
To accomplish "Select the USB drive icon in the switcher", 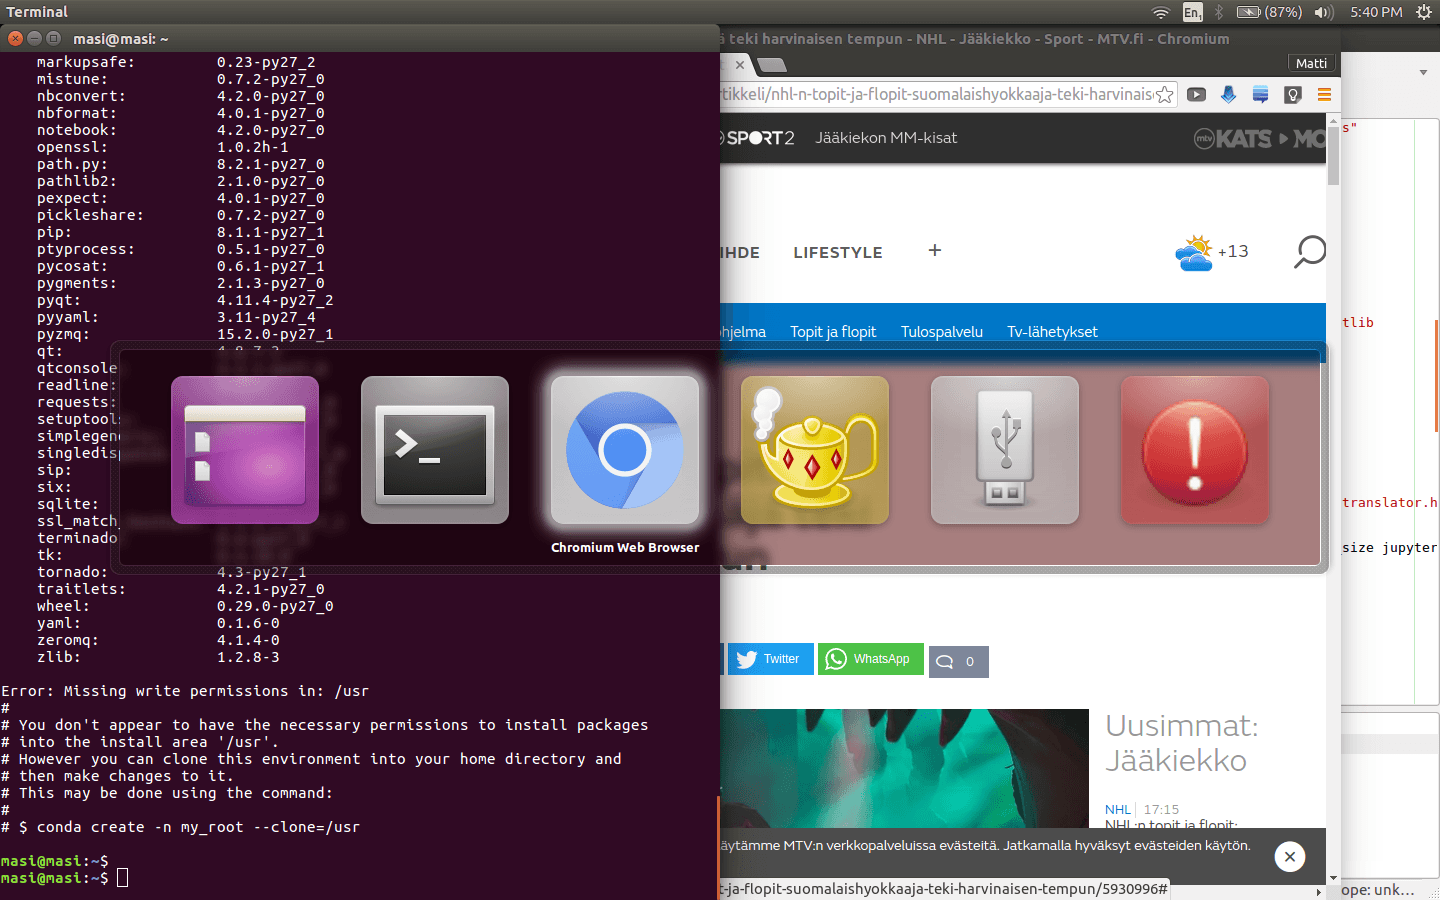I will coord(1005,450).
